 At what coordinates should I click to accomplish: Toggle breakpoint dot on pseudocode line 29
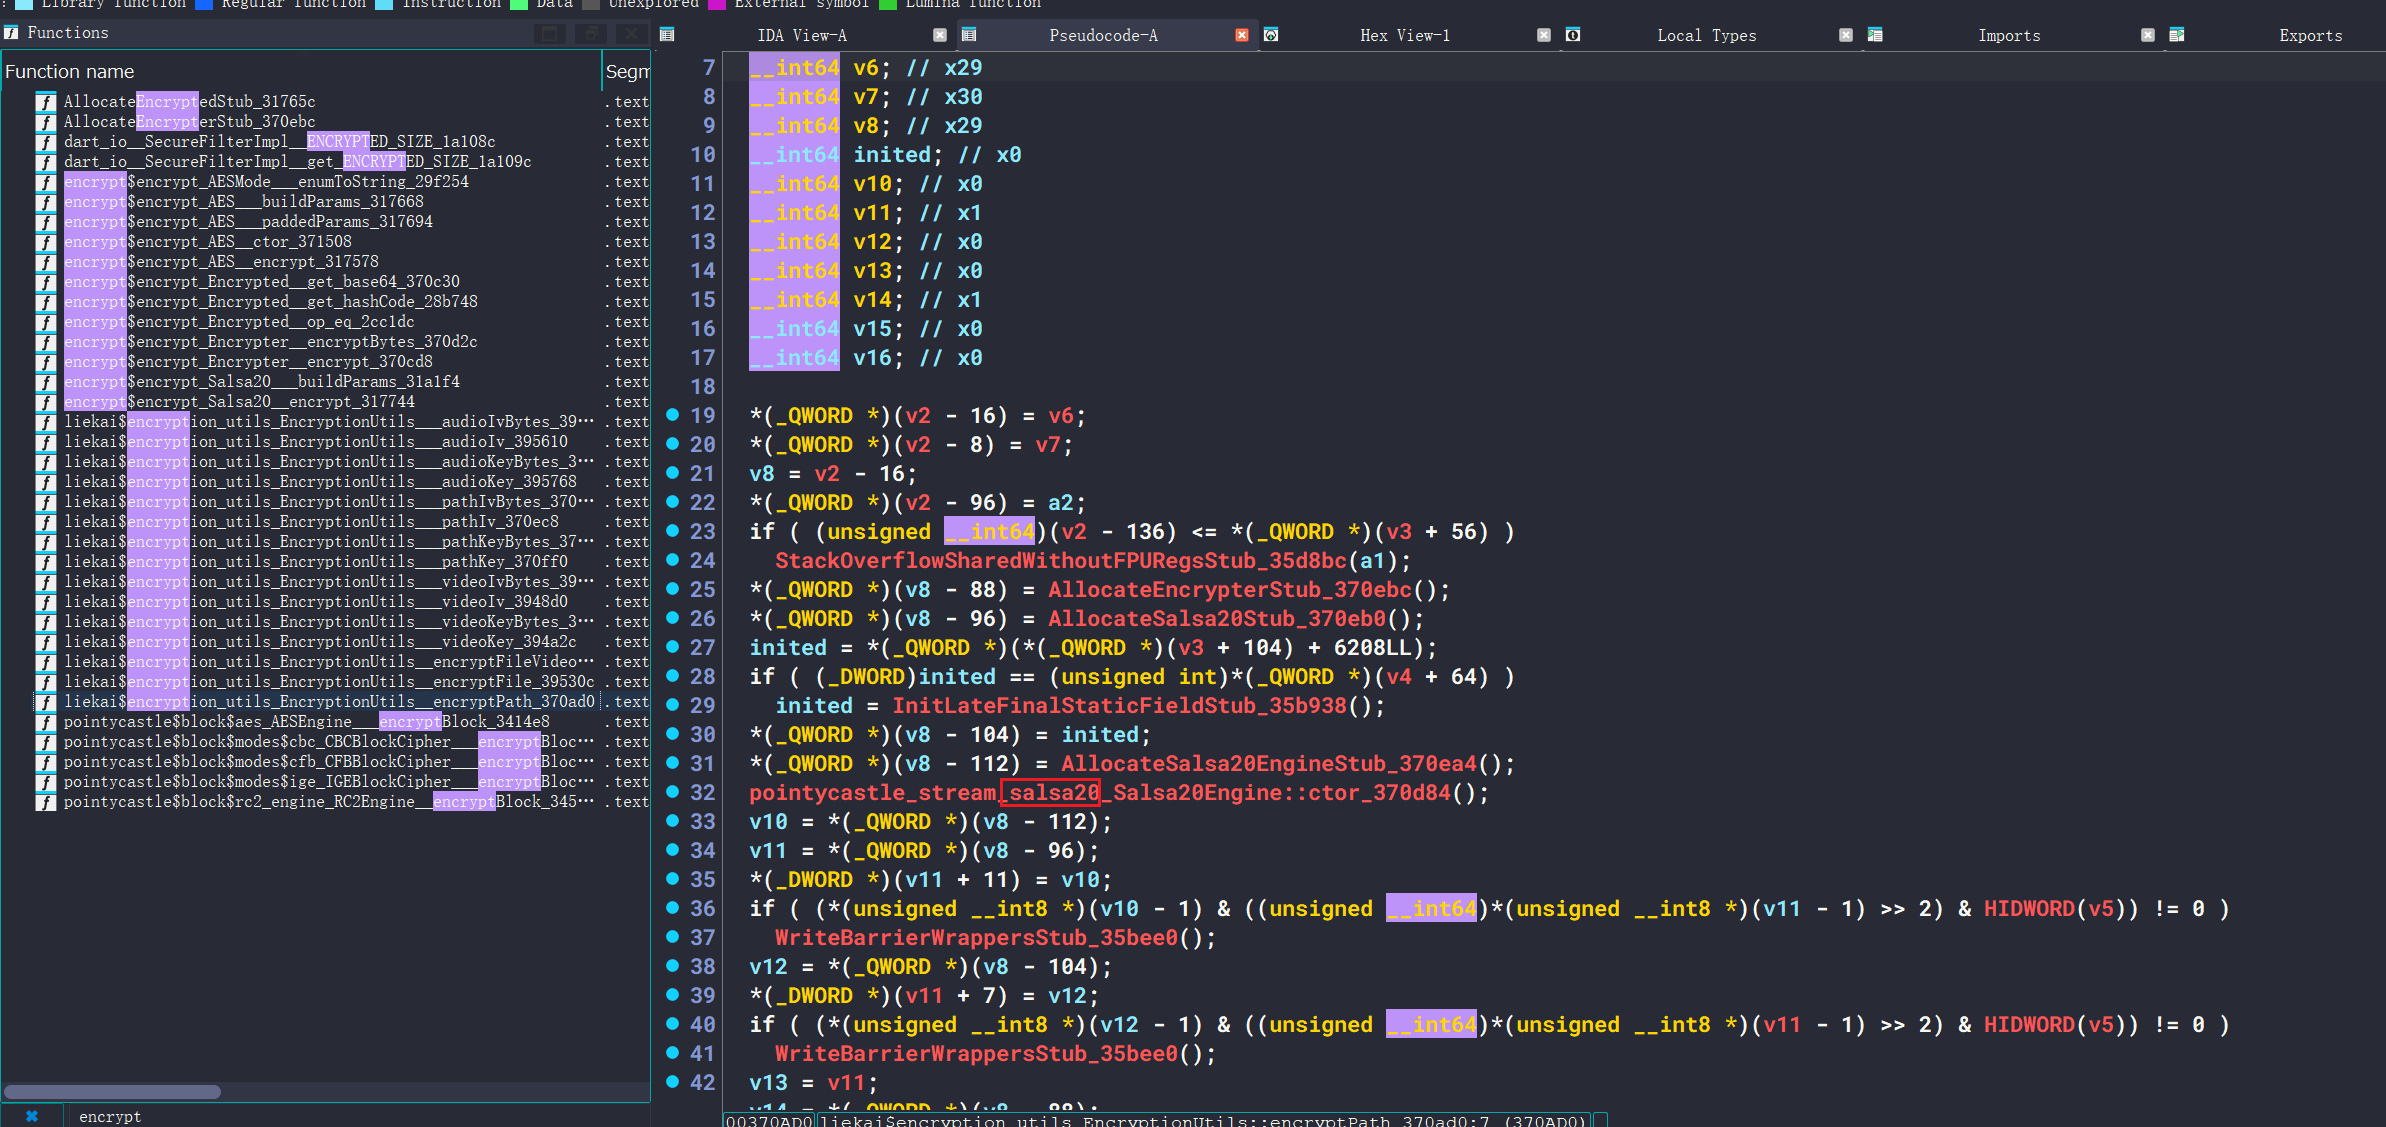point(673,704)
